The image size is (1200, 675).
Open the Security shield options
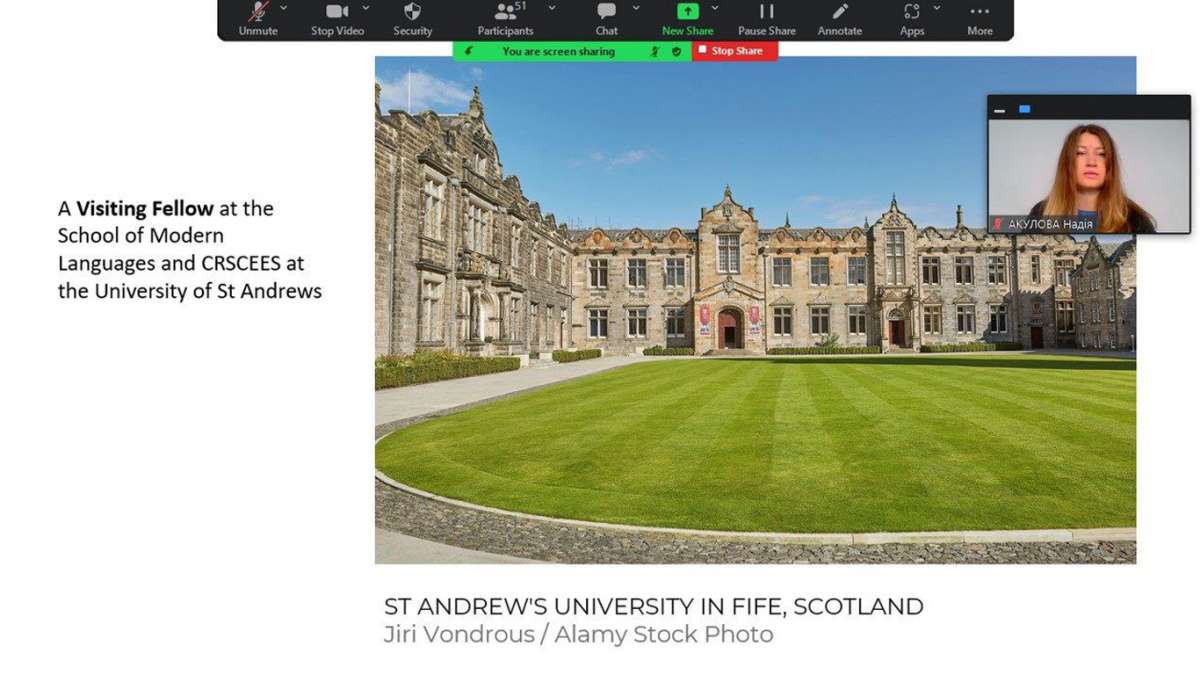[412, 19]
